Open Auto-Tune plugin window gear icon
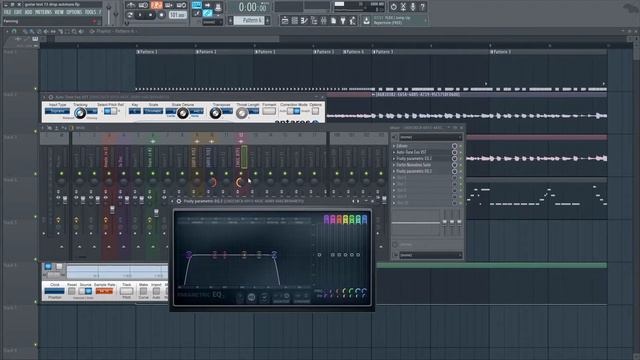The height and width of the screenshot is (360, 640). (x=51, y=97)
